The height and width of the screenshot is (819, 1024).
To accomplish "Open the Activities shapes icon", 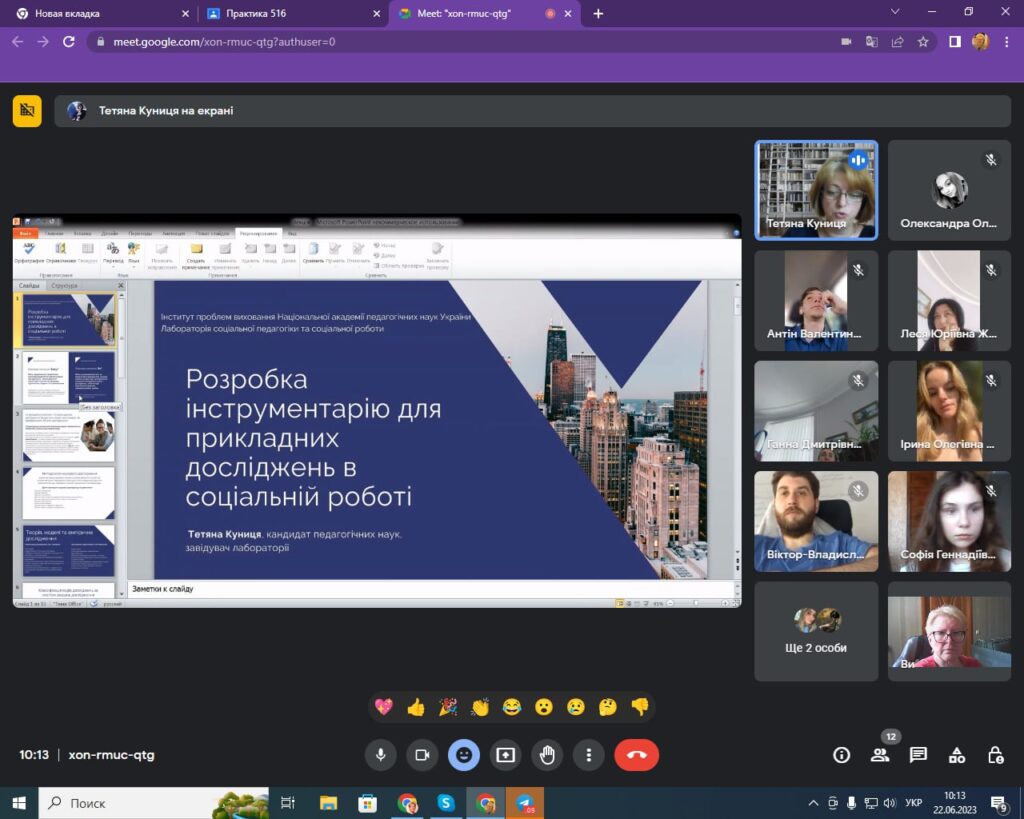I will coord(957,755).
